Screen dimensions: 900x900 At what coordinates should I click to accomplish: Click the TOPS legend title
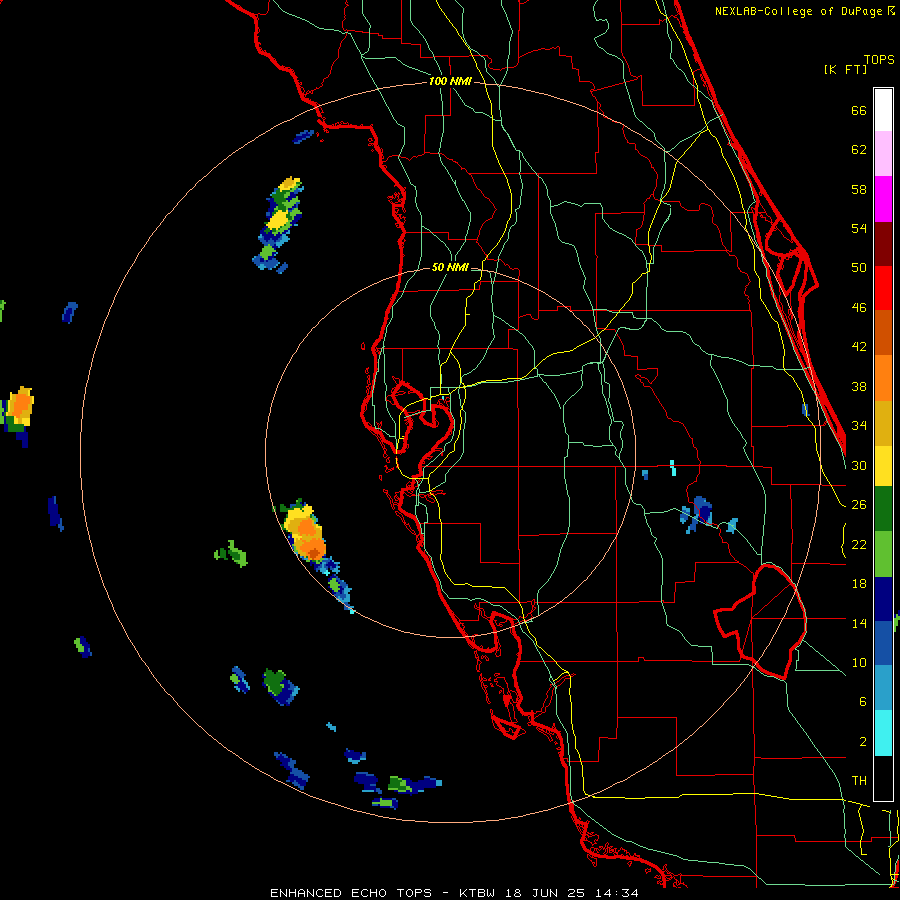point(879,59)
